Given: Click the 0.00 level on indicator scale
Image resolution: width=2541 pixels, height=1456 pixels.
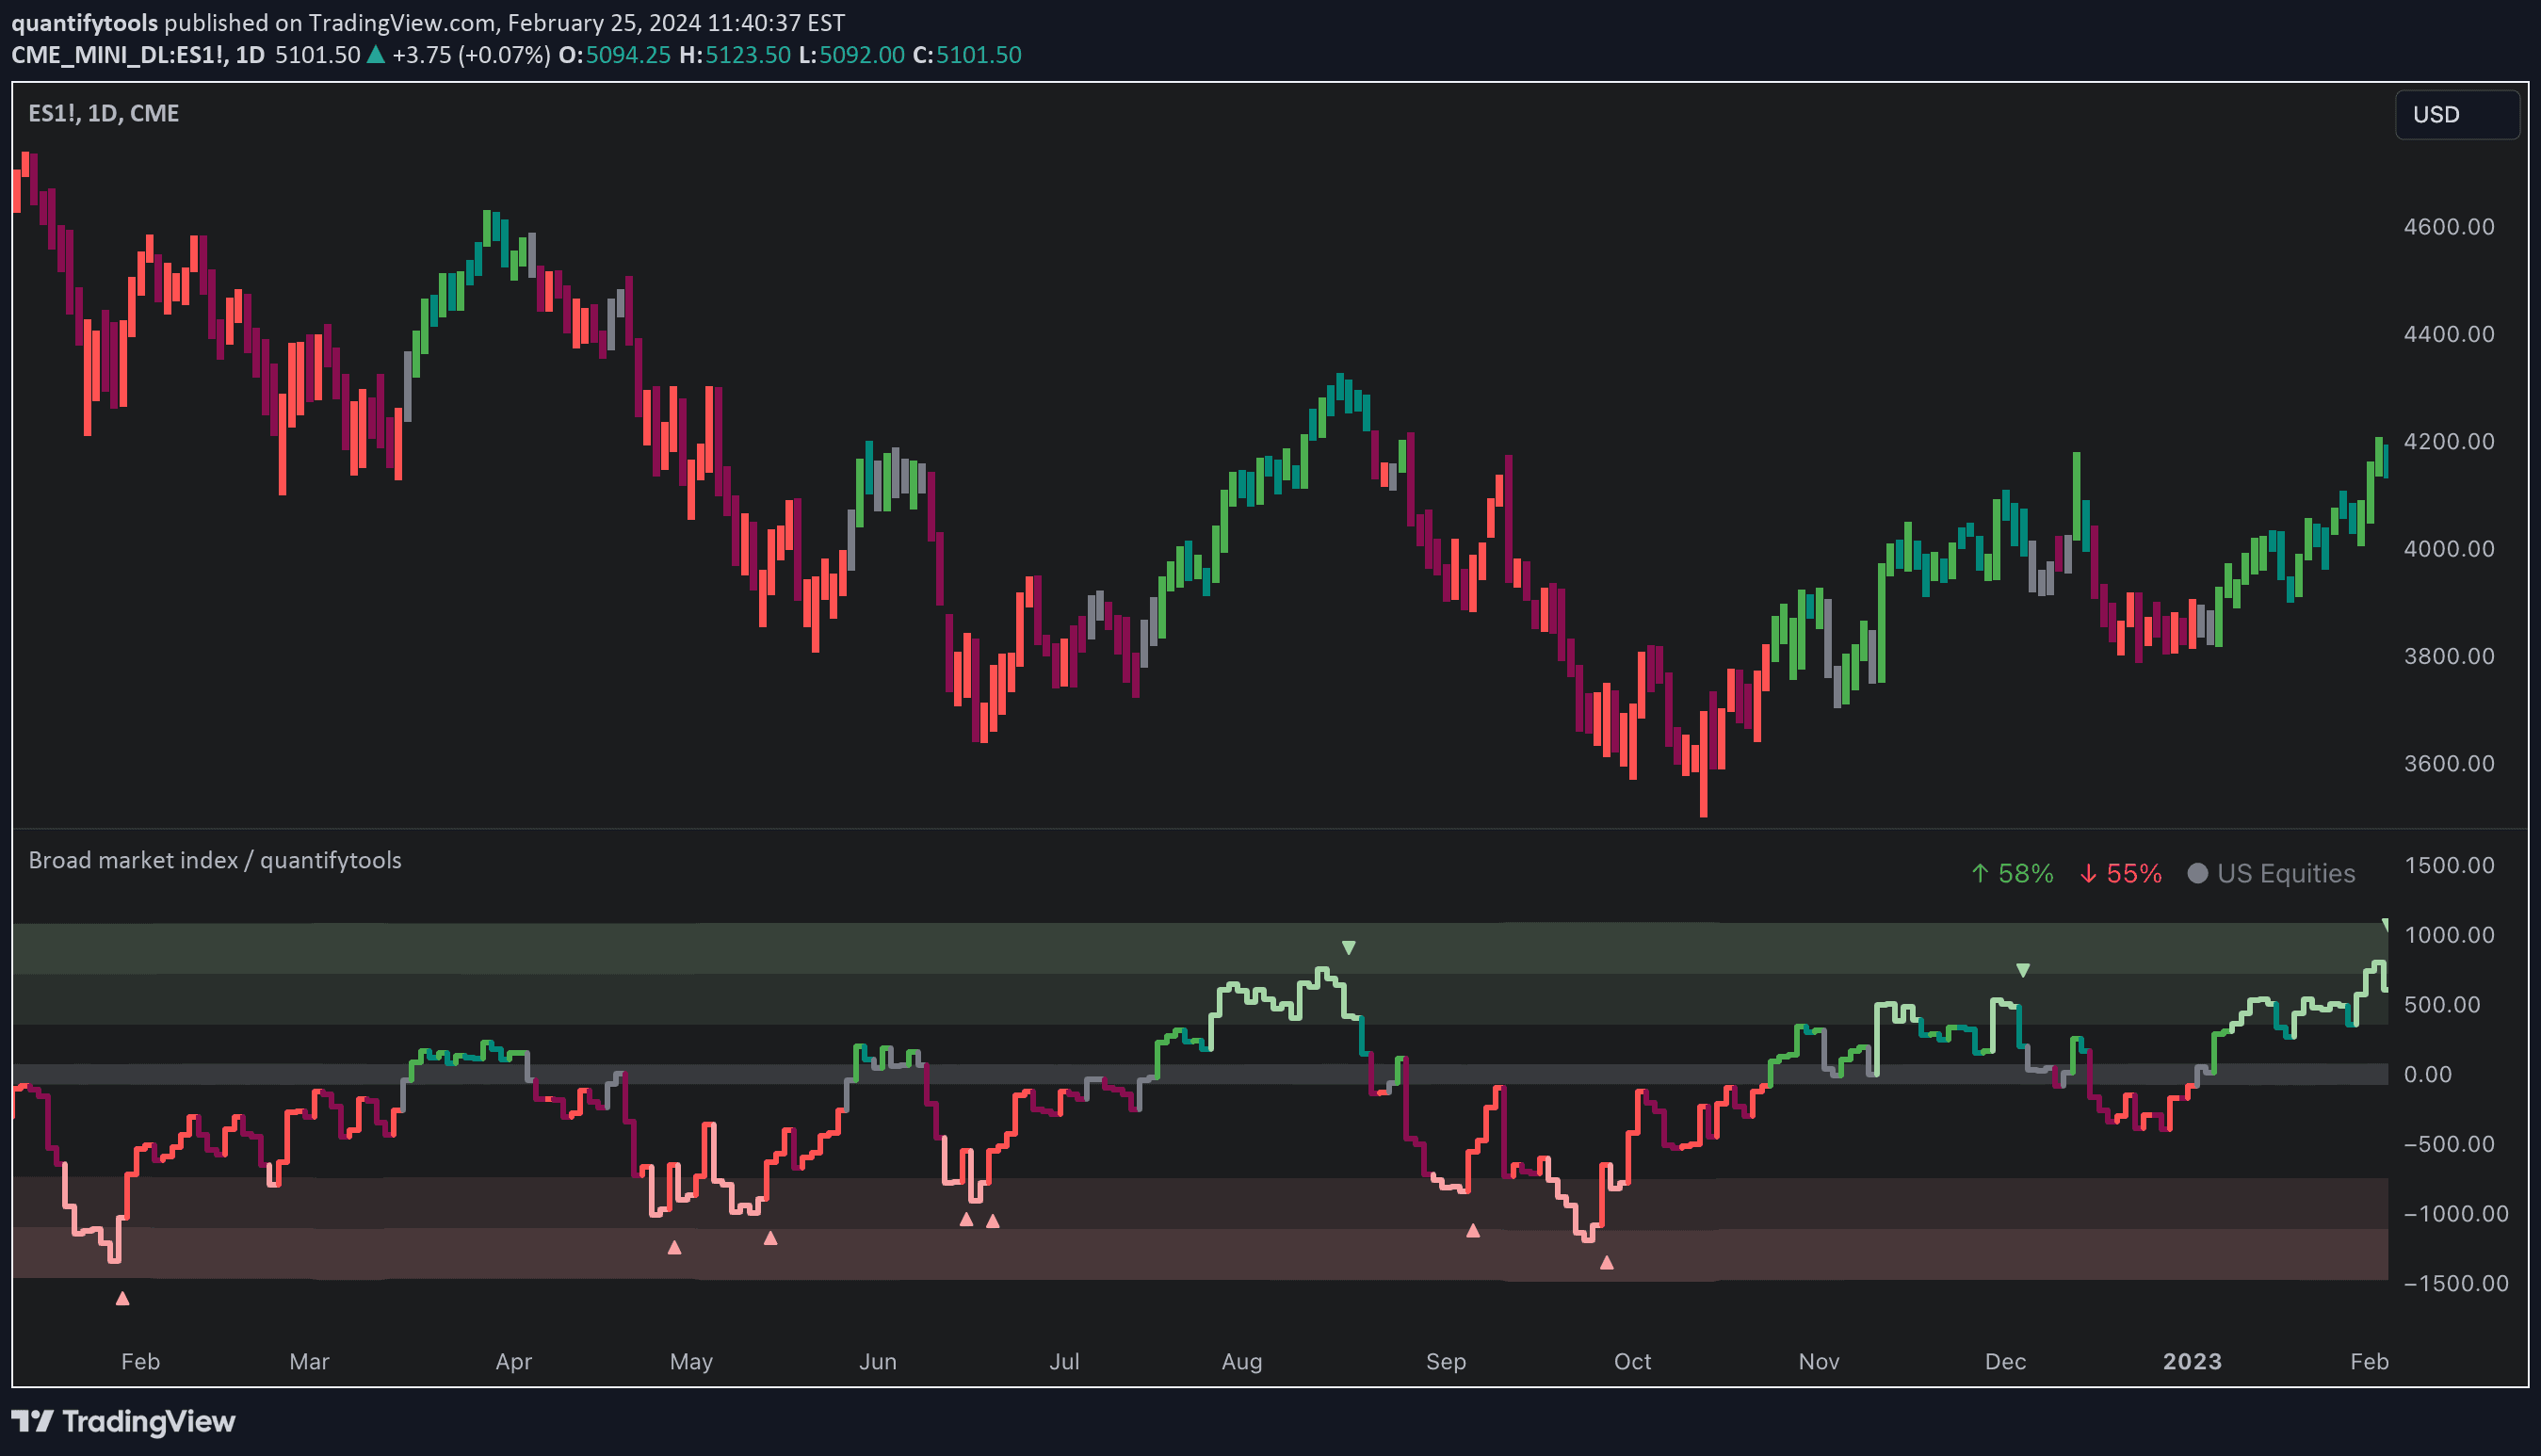Looking at the screenshot, I should 2427,1074.
